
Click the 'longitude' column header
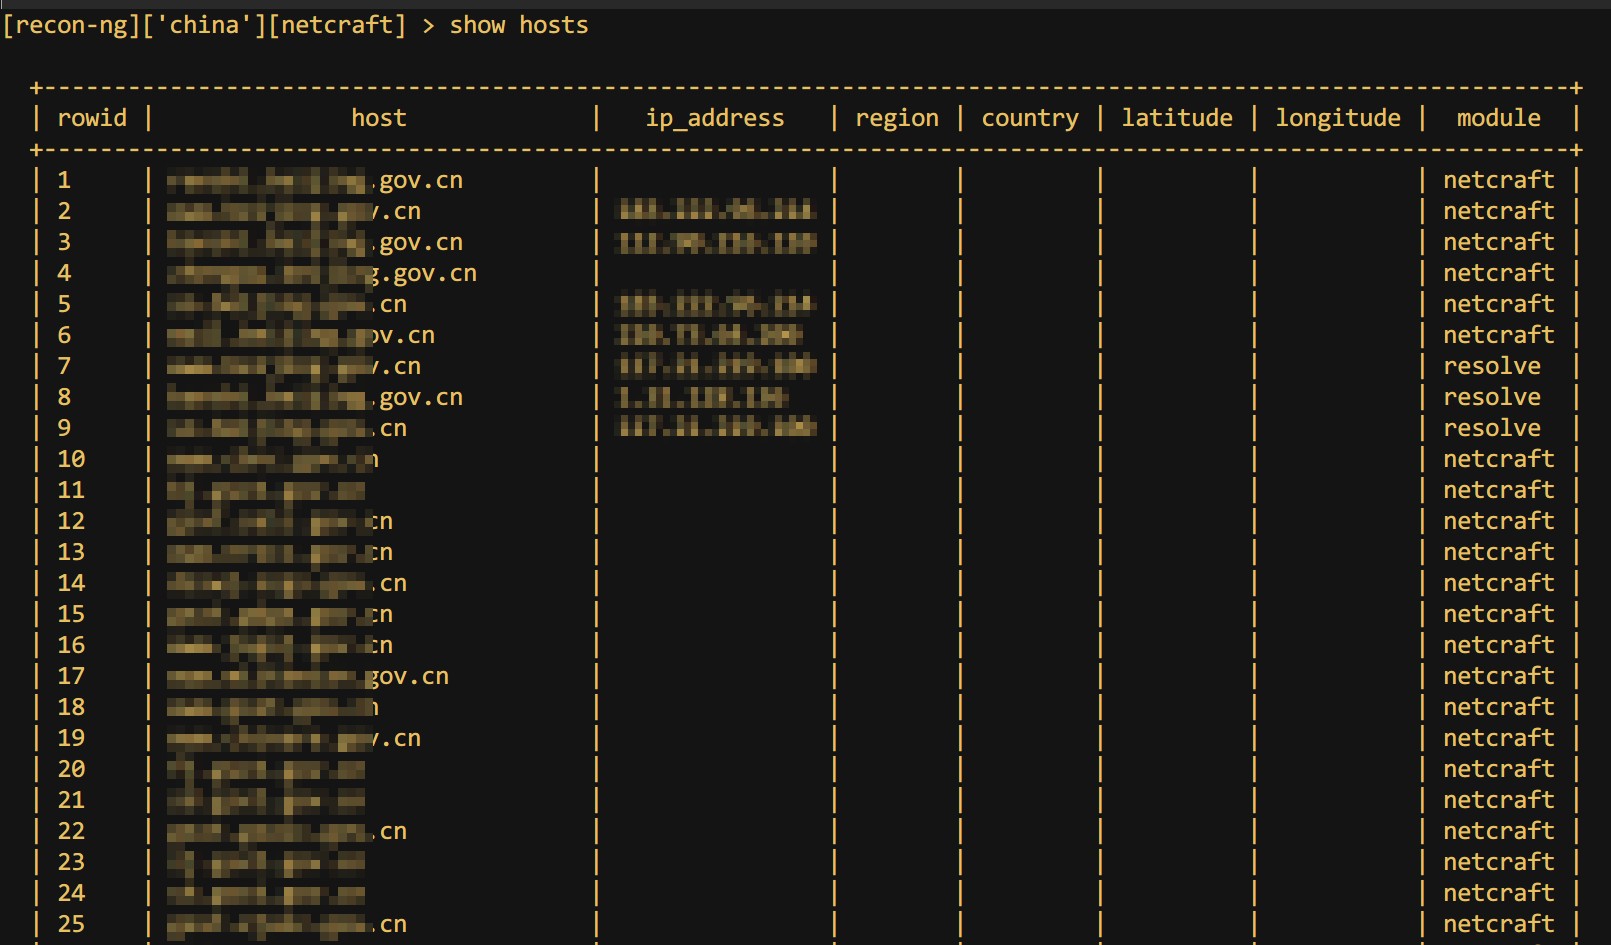(x=1337, y=118)
